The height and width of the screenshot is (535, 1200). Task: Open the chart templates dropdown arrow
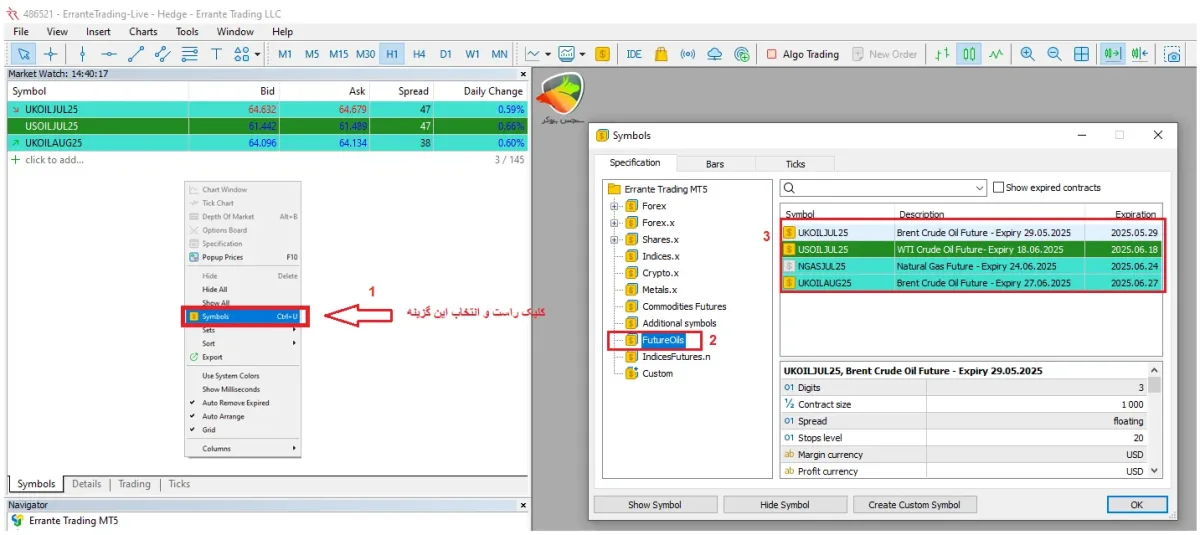pyautogui.click(x=582, y=54)
